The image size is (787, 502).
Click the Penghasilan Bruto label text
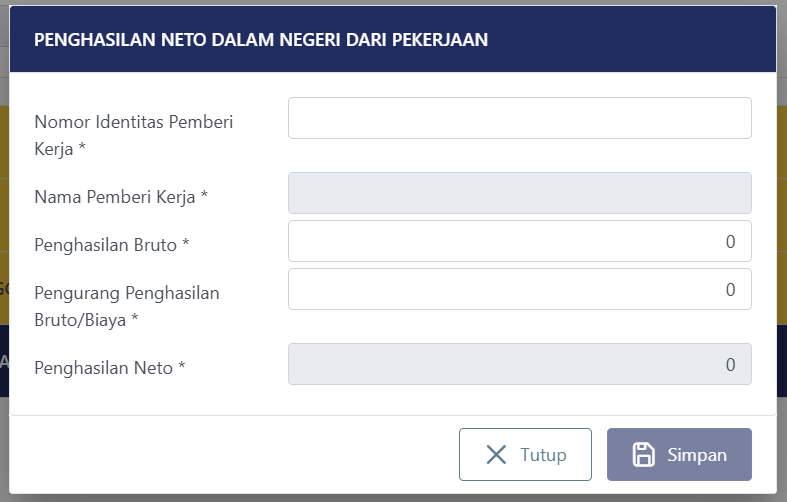(x=106, y=245)
